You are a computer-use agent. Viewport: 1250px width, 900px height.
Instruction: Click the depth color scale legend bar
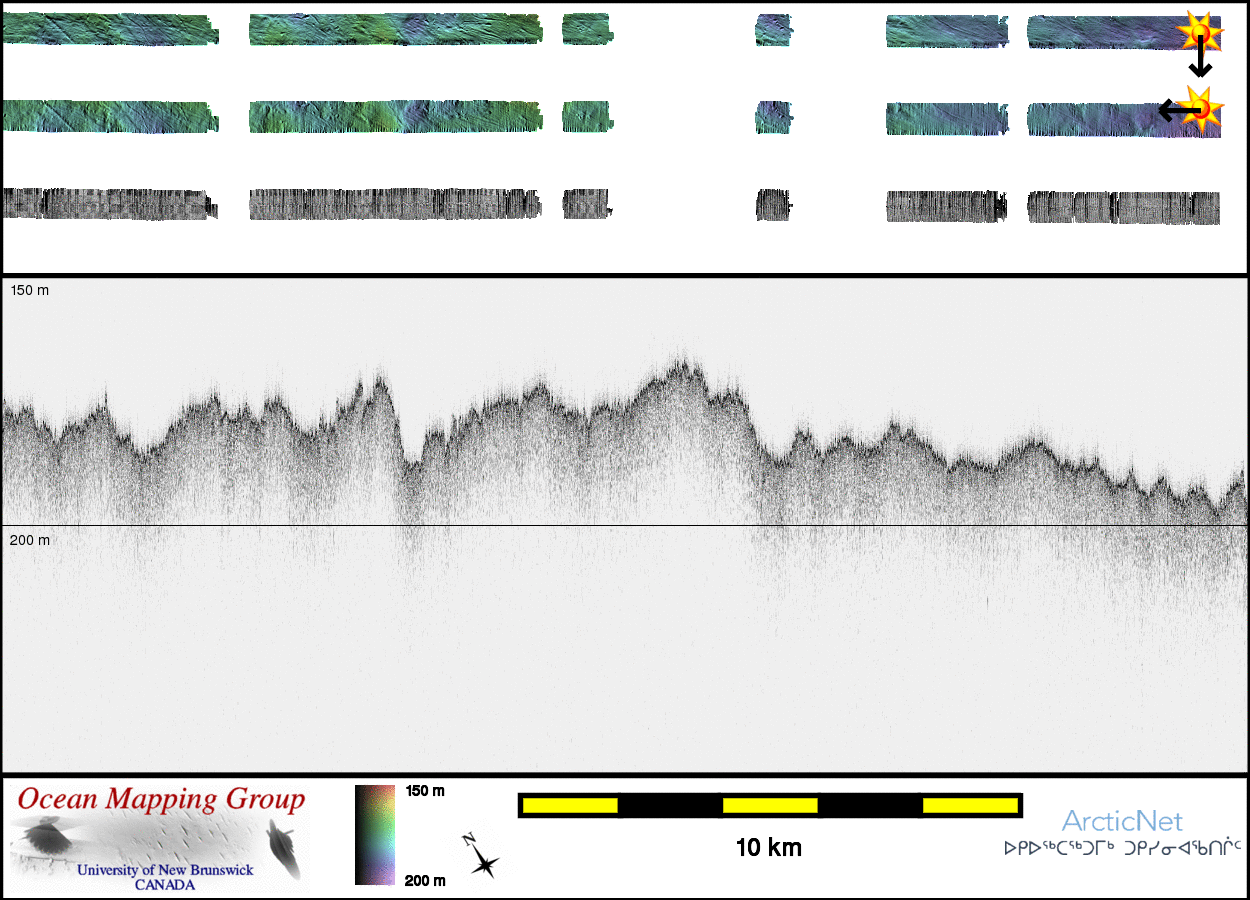point(374,835)
